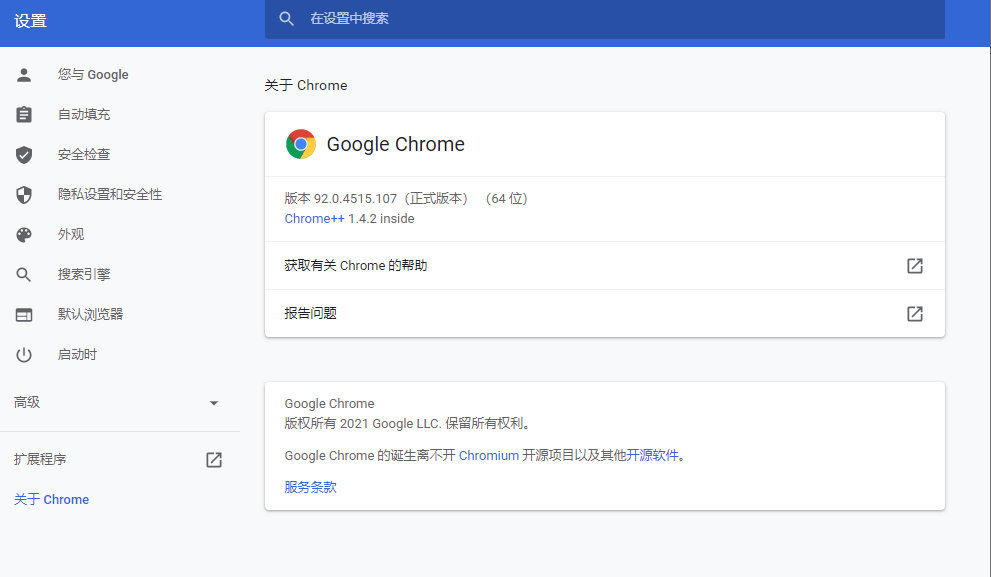Open the 服务条款 link
This screenshot has width=991, height=577.
pos(310,487)
